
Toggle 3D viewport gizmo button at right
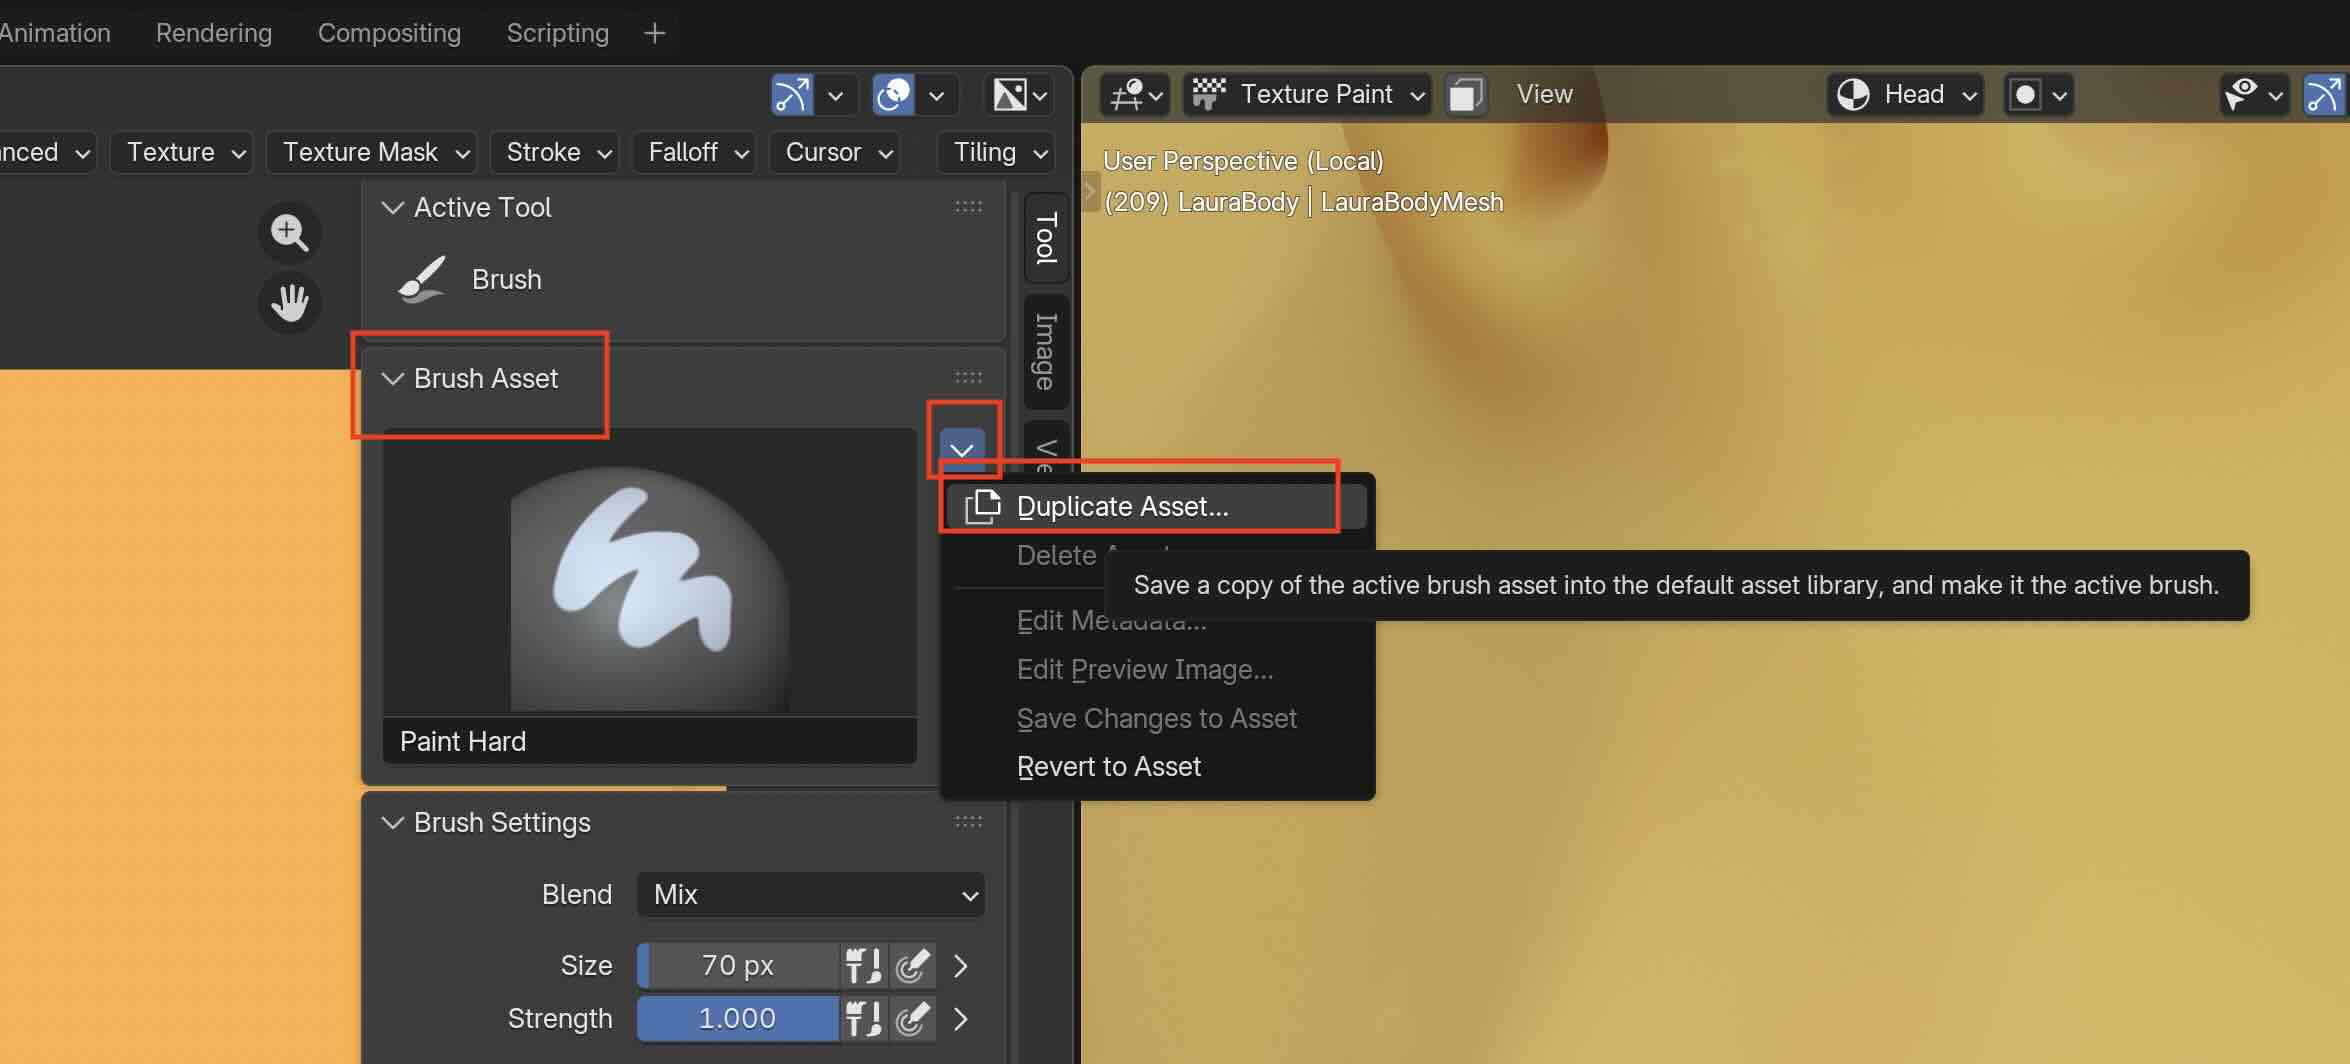pos(2323,95)
